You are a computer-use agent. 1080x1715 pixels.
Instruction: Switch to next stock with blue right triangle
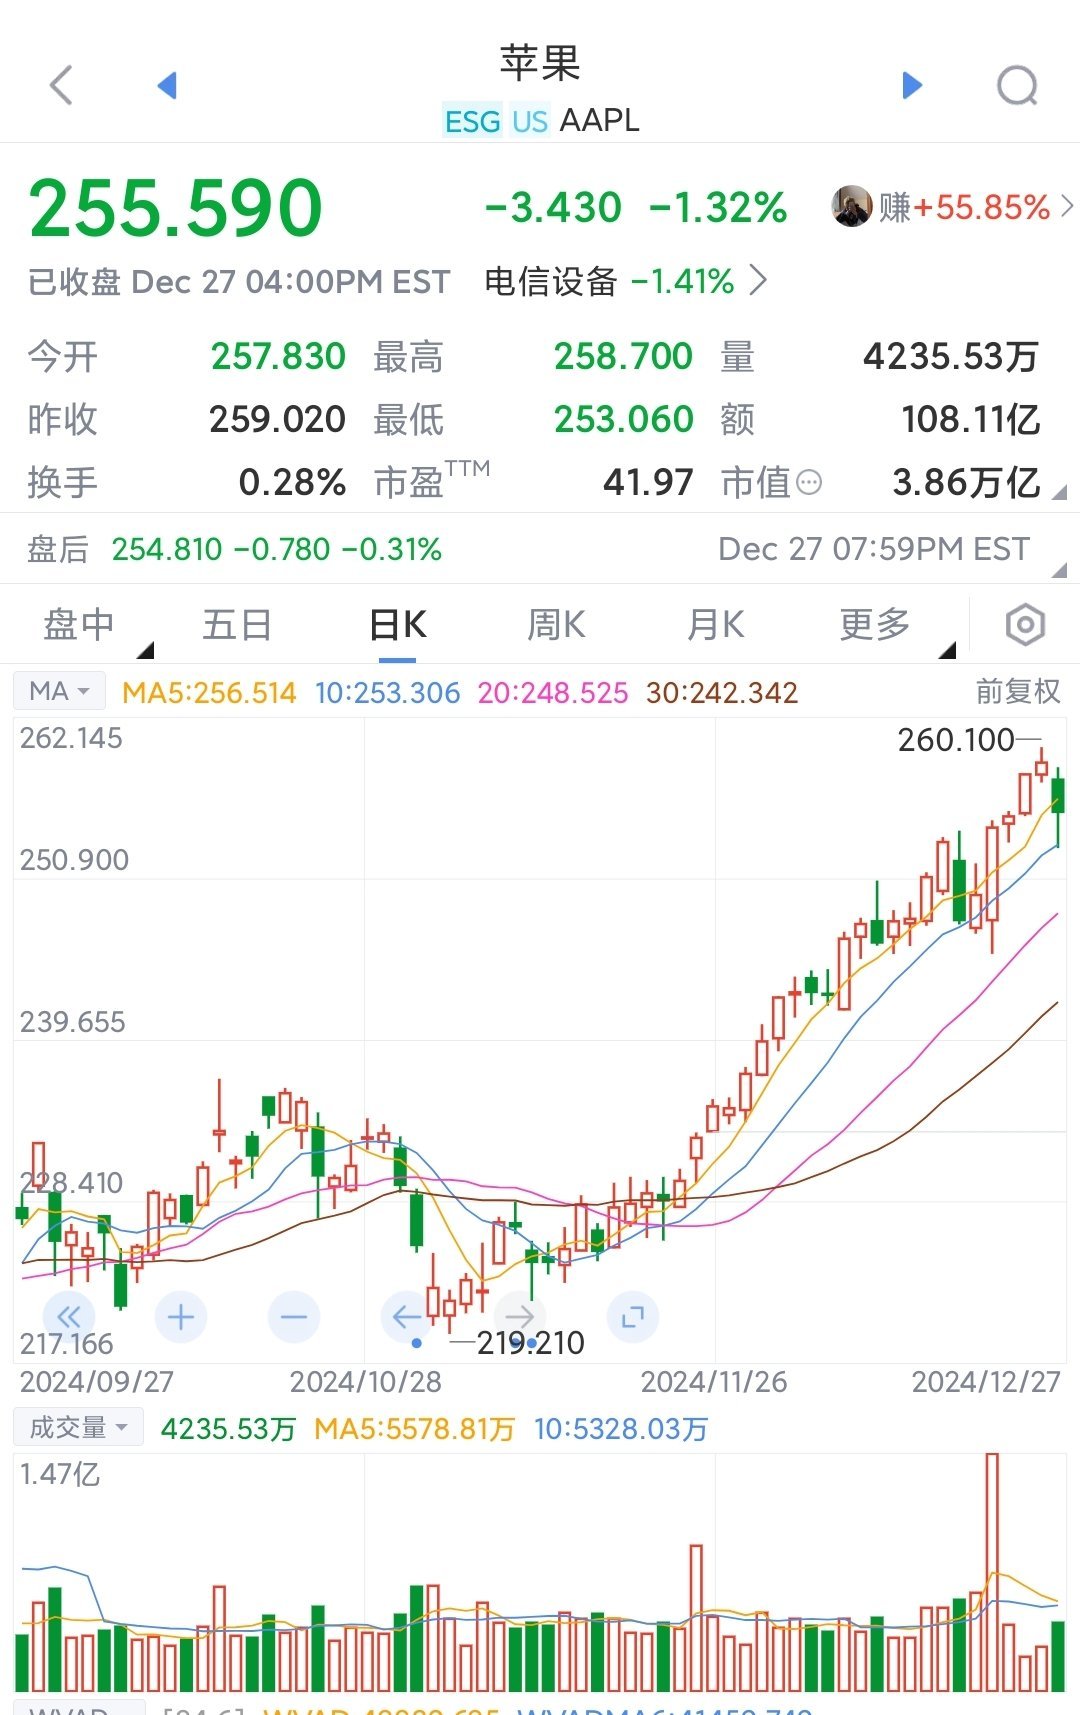(911, 85)
